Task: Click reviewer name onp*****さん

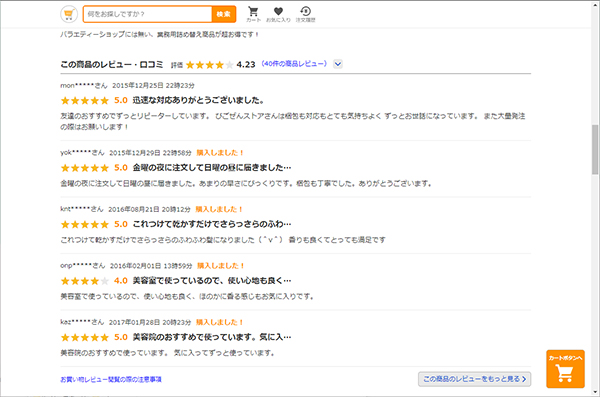Action: tap(83, 266)
